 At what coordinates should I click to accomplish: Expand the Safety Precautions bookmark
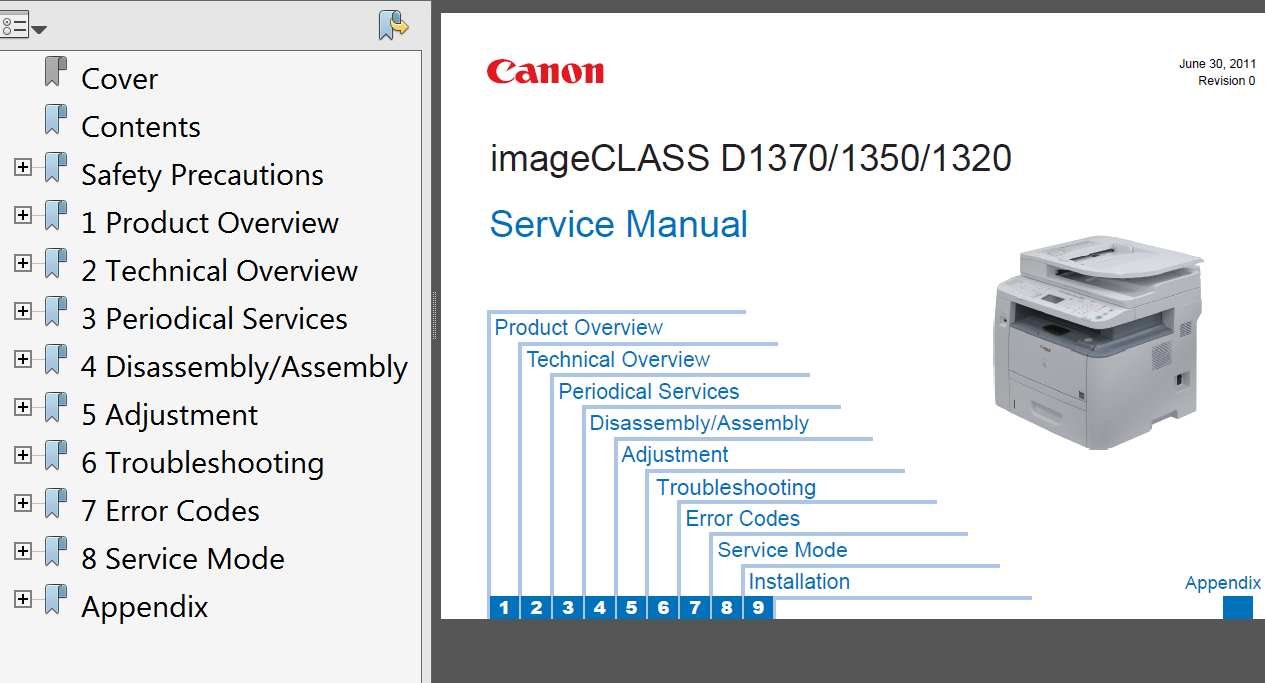point(23,167)
